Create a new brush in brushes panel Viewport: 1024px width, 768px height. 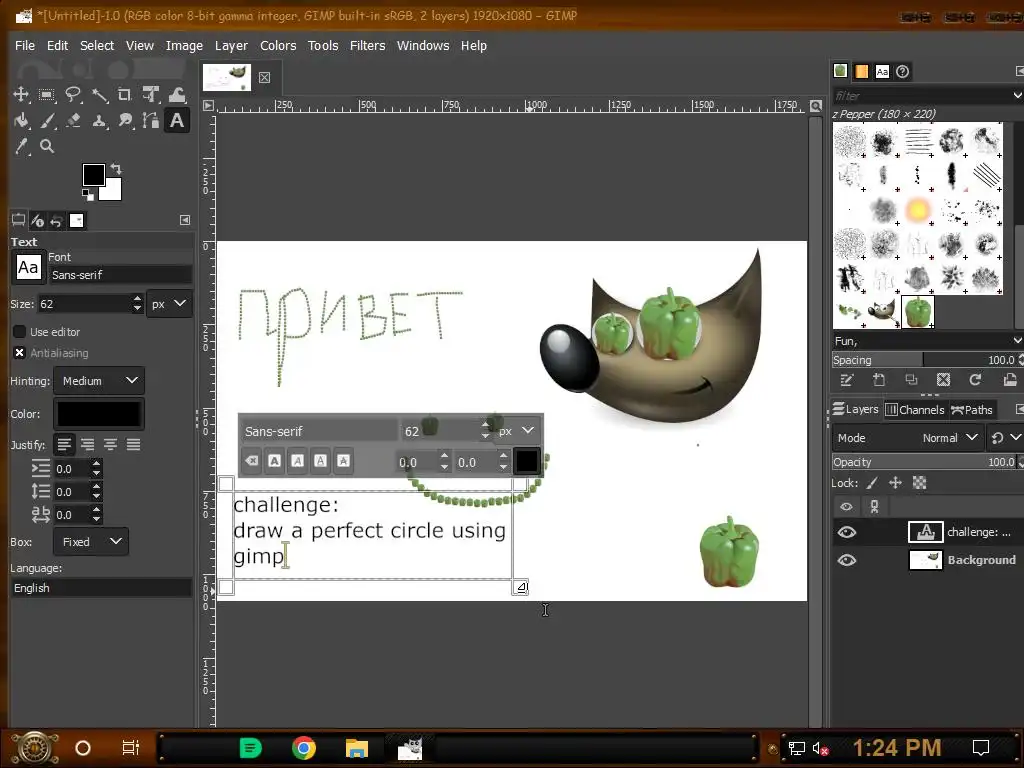point(879,380)
